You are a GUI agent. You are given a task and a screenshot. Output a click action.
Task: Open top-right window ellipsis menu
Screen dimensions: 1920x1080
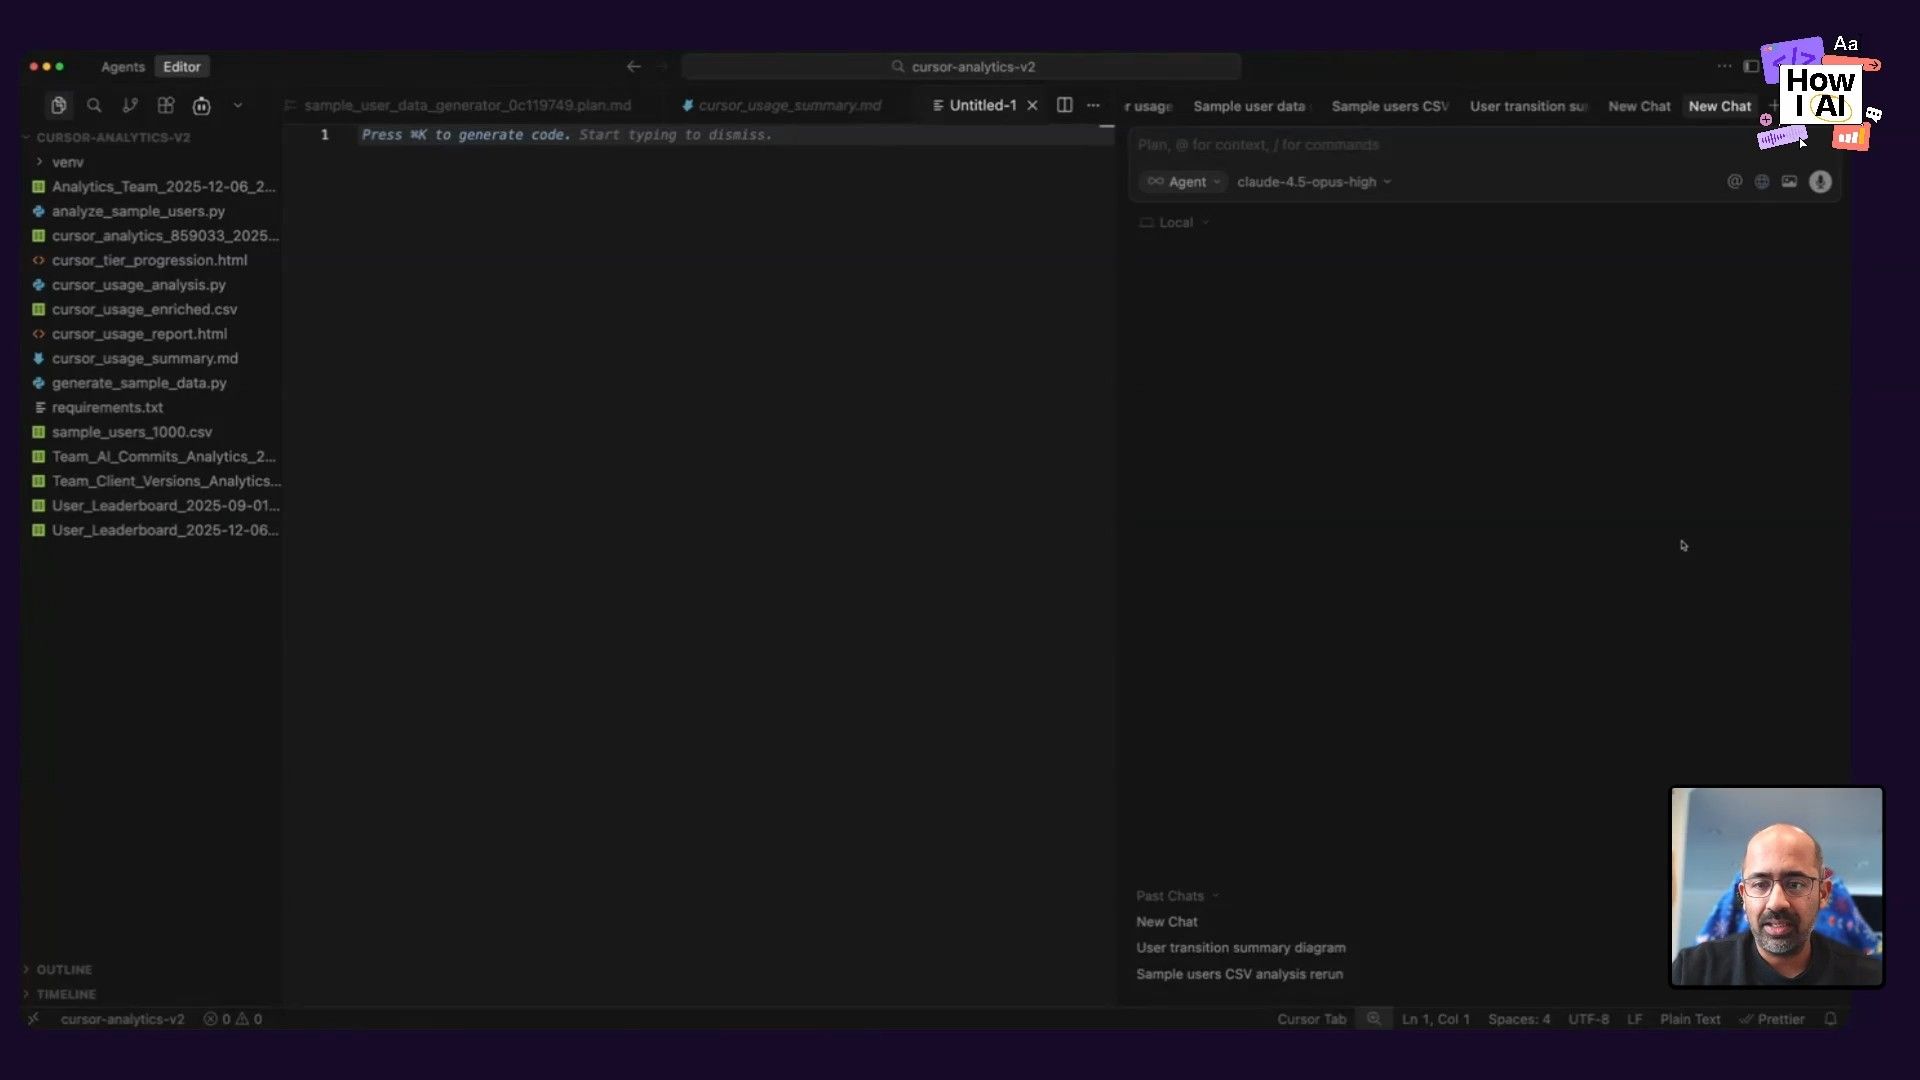coord(1725,66)
